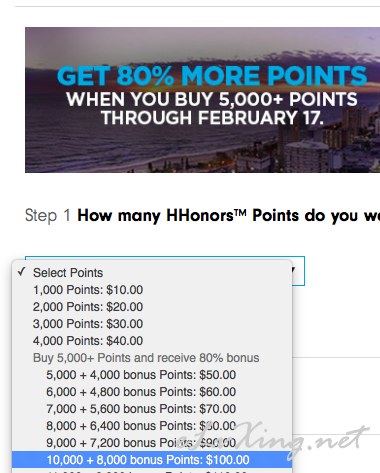Viewport: 380px width, 473px height.
Task: Click the blue-outlined select box border area
Action: (298, 271)
